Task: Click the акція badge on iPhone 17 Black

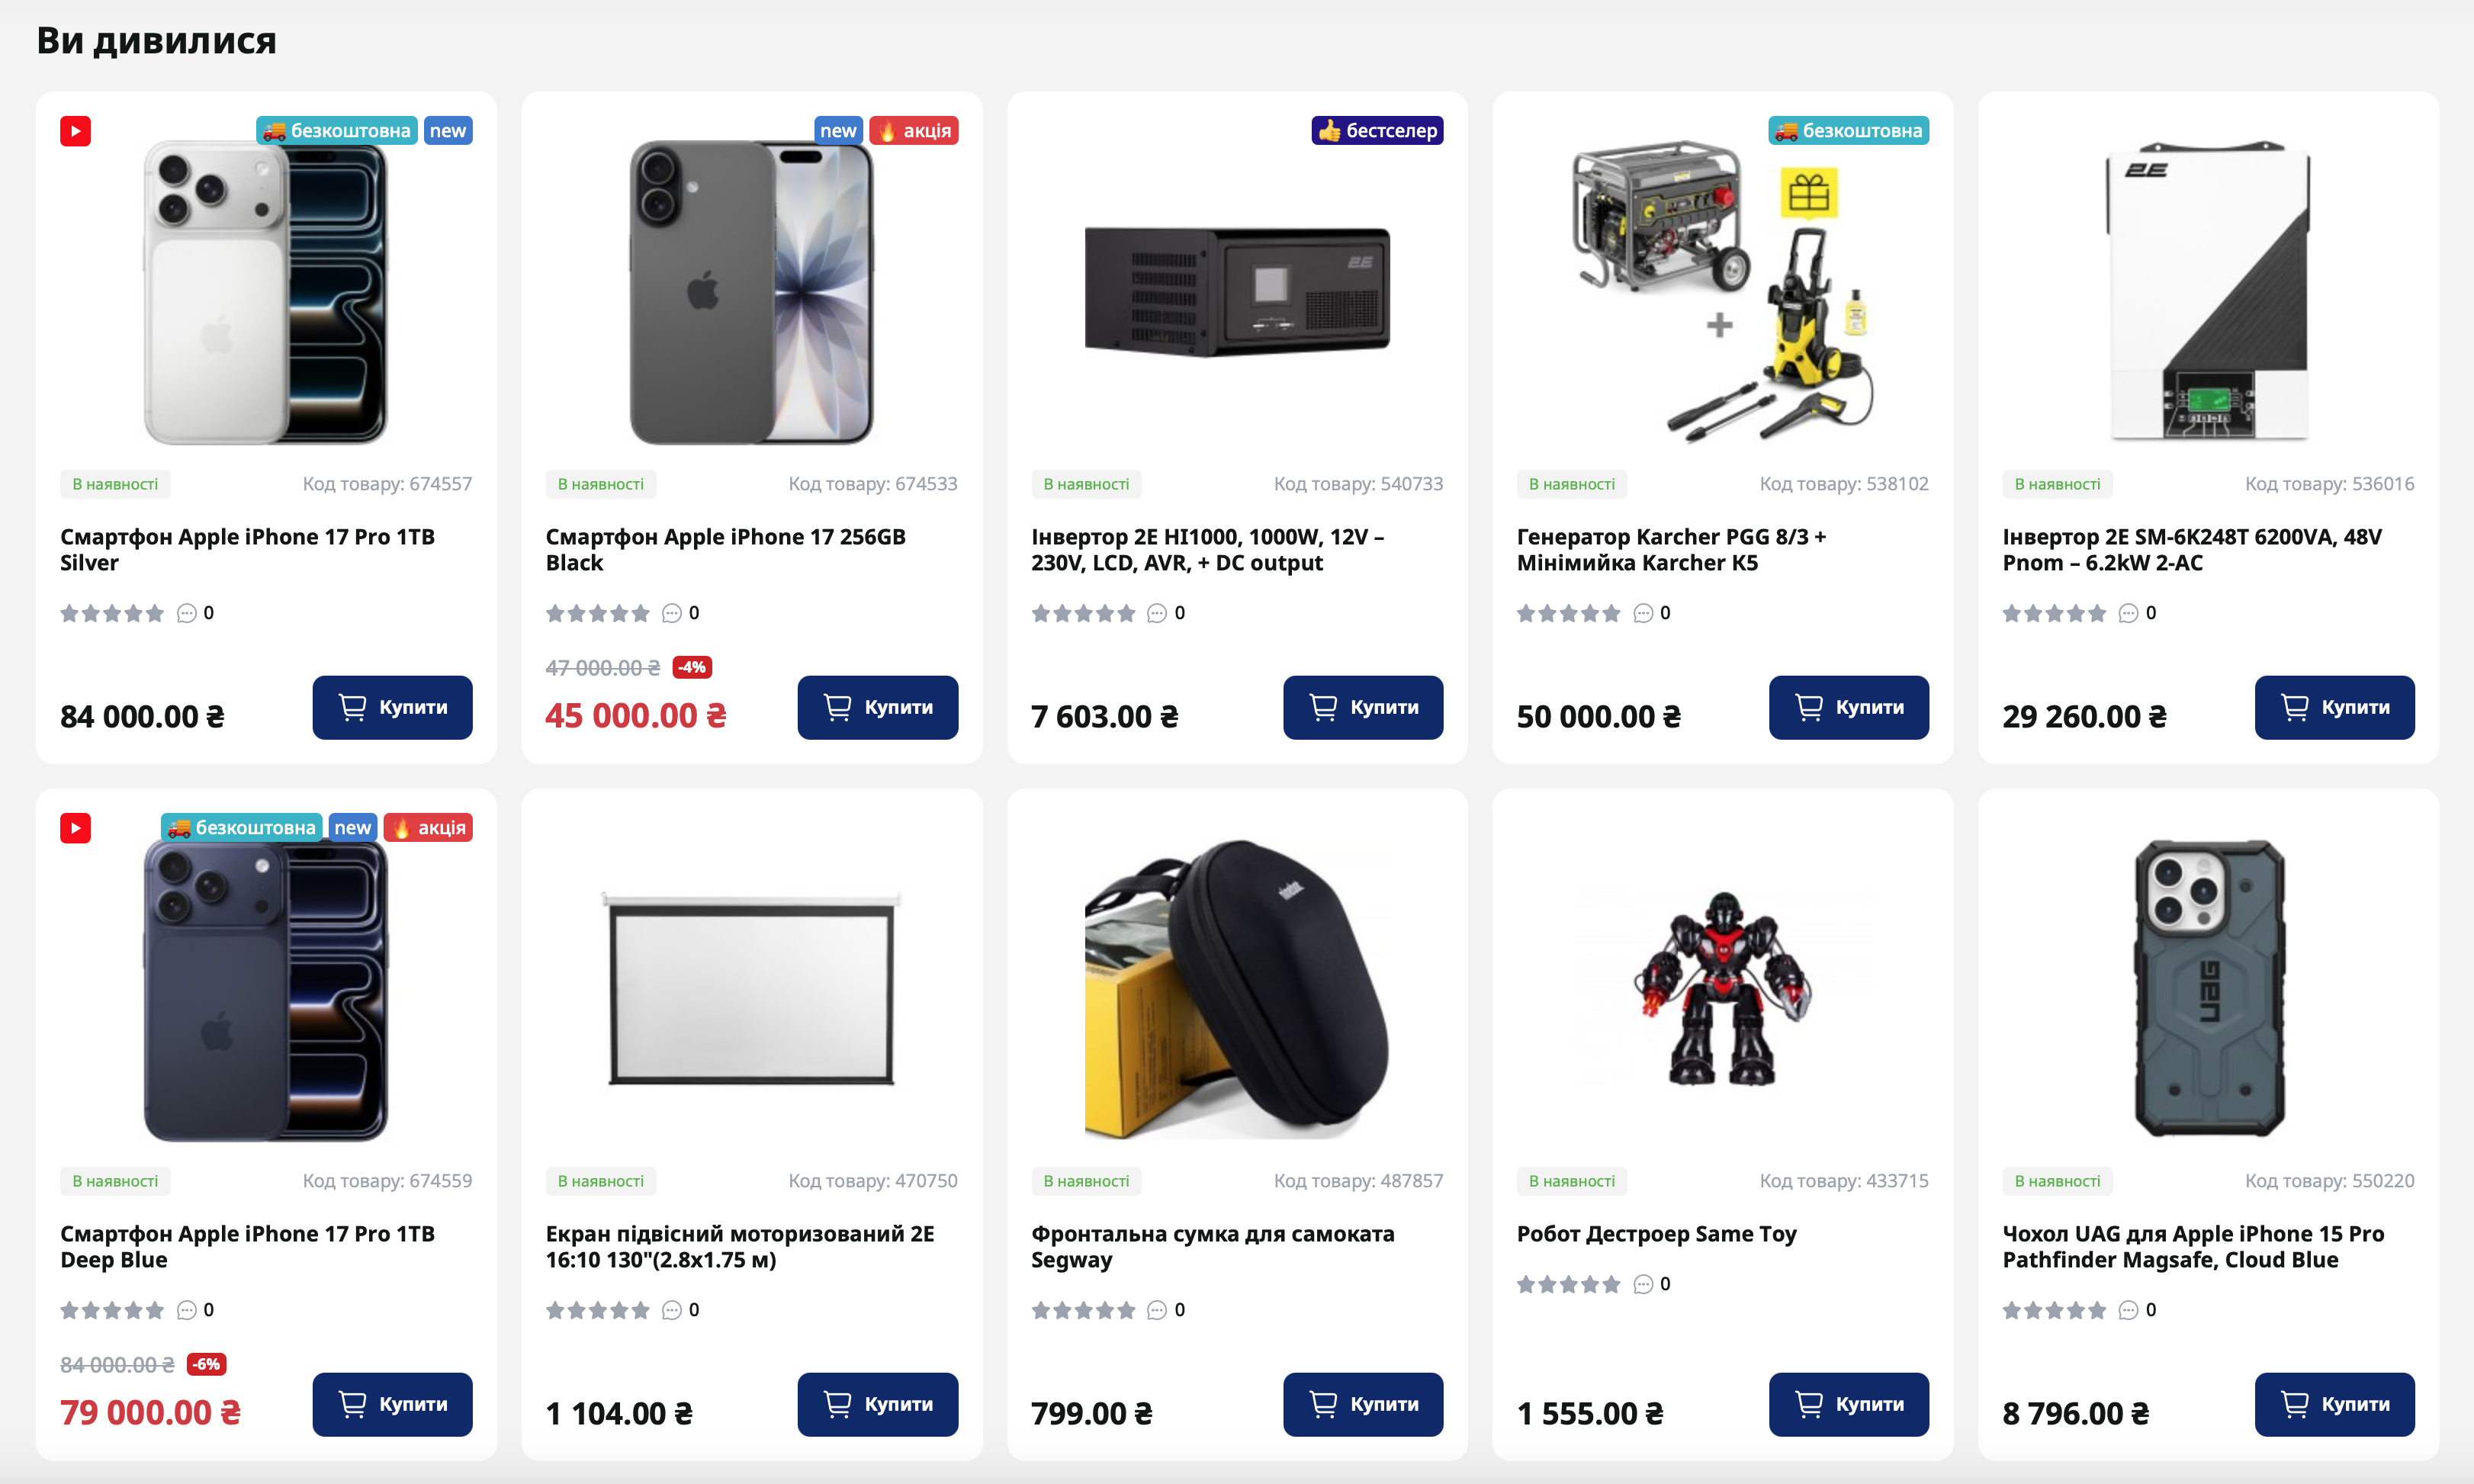Action: [x=914, y=131]
